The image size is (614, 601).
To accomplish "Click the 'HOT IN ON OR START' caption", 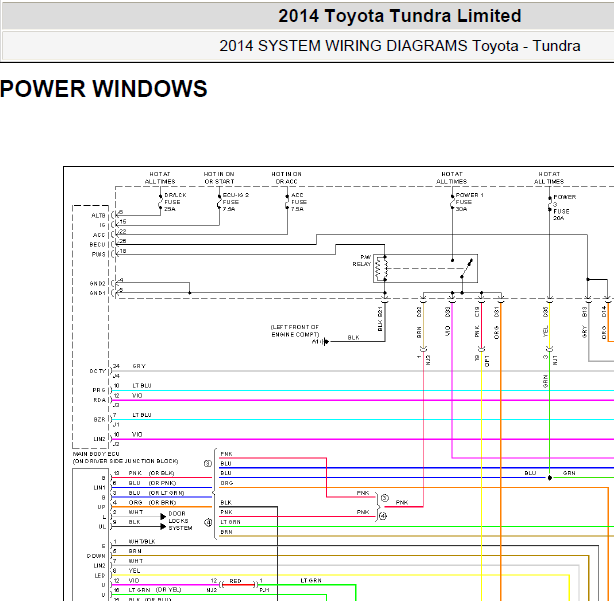I will click(219, 178).
